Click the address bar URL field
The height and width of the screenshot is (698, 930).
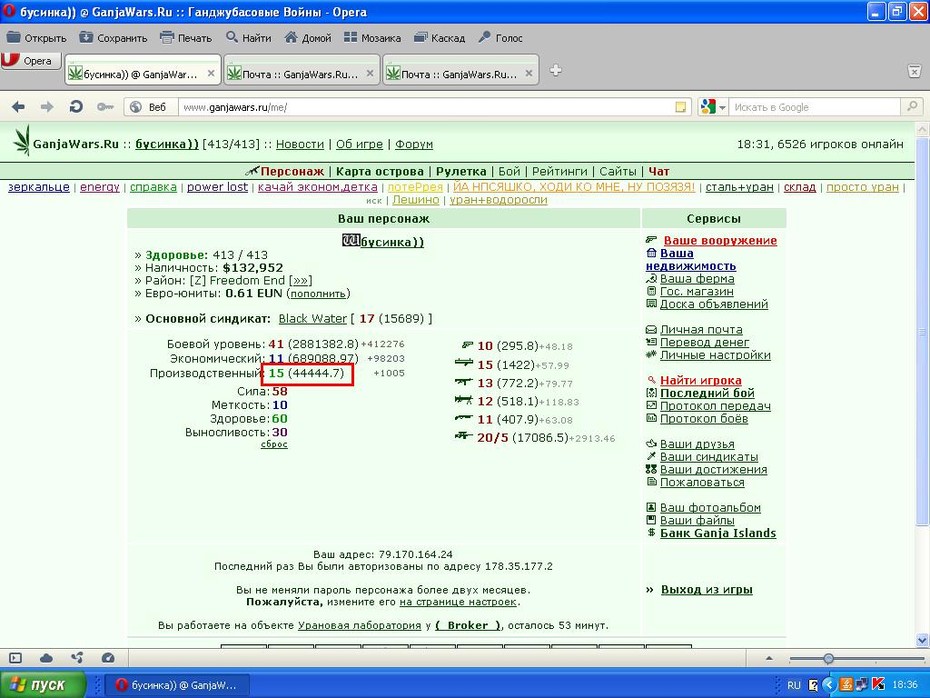point(427,107)
